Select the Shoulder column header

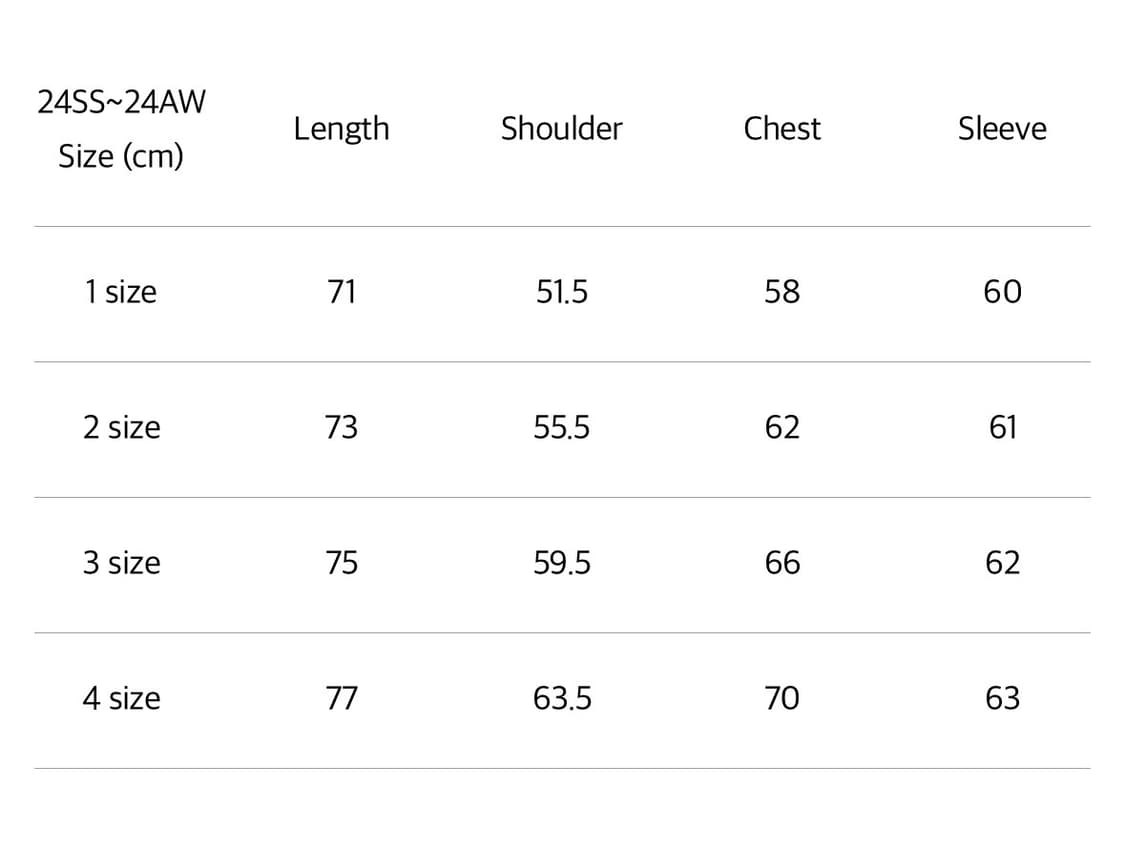(561, 129)
